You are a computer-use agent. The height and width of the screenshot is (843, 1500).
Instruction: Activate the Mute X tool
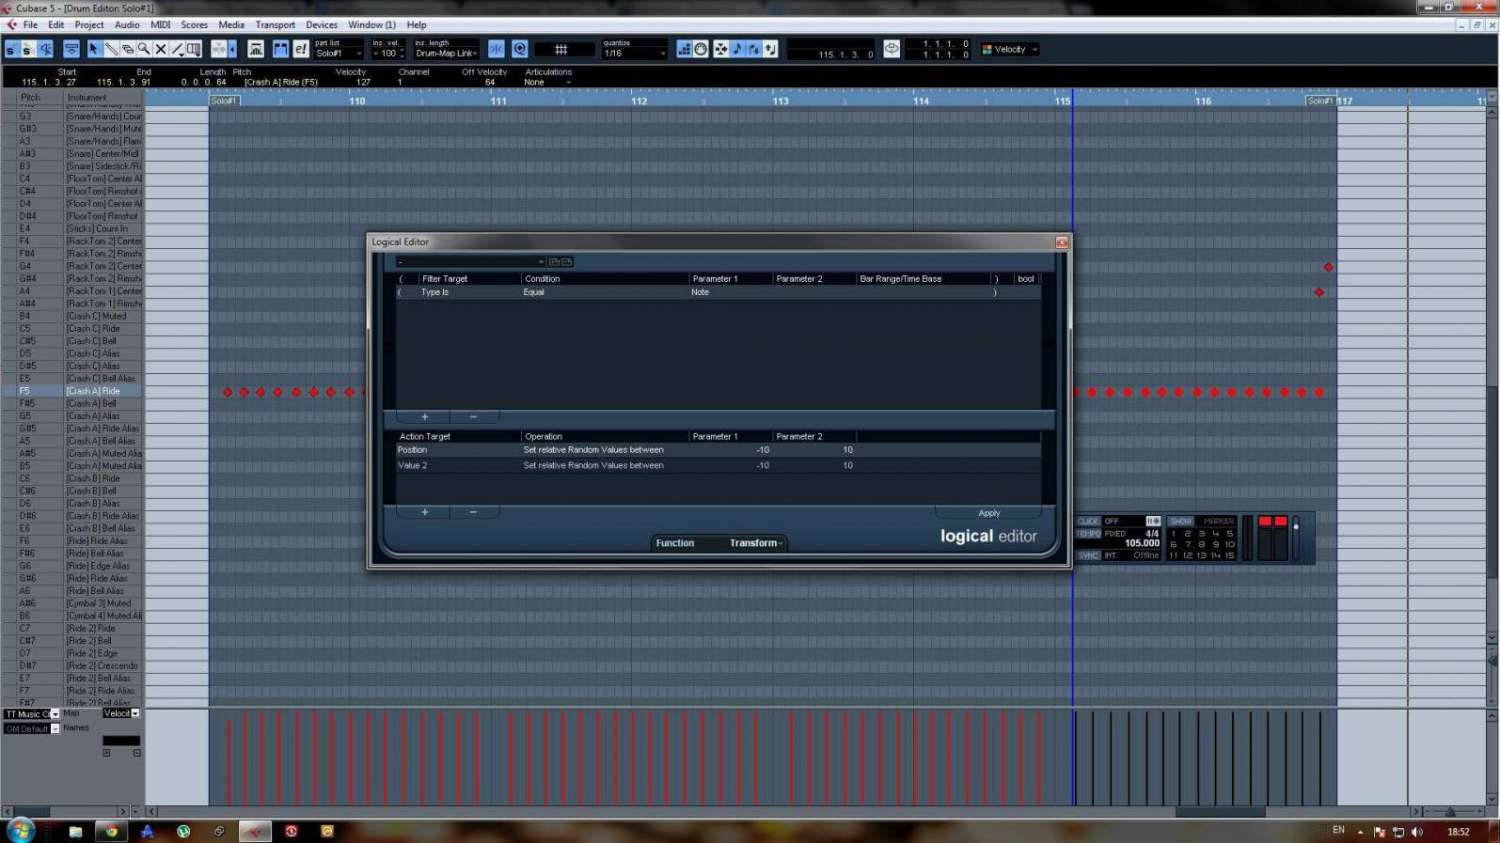click(160, 49)
